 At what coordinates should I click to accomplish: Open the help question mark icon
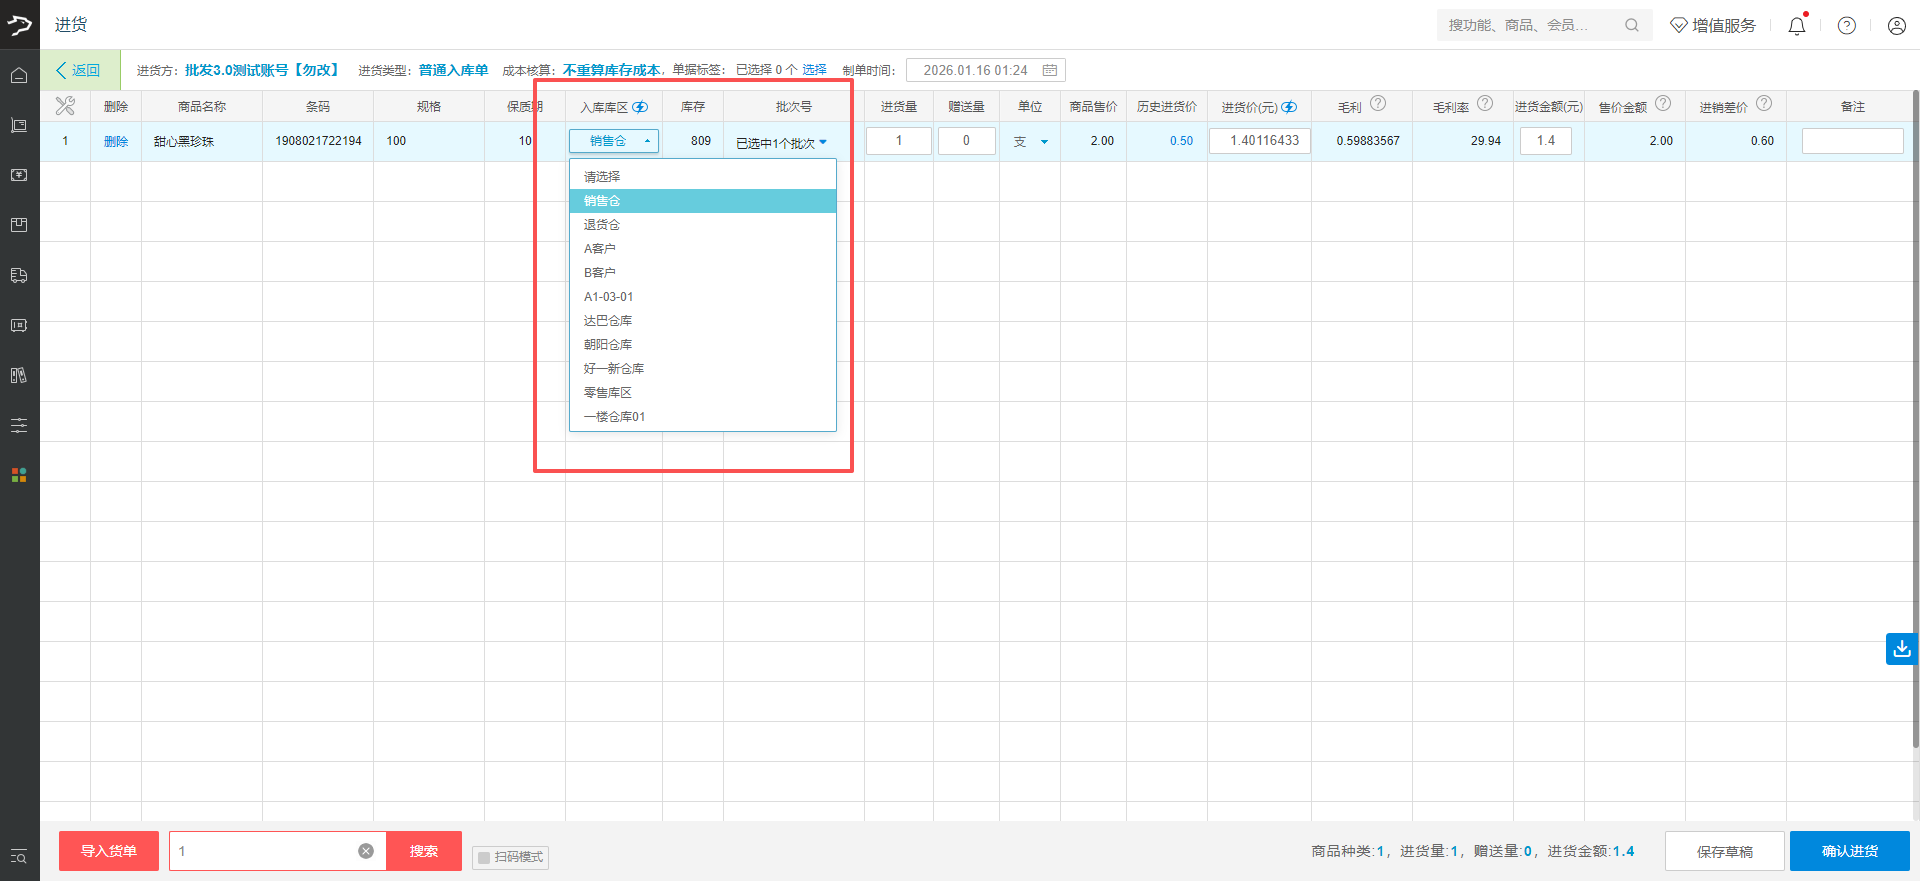tap(1847, 26)
